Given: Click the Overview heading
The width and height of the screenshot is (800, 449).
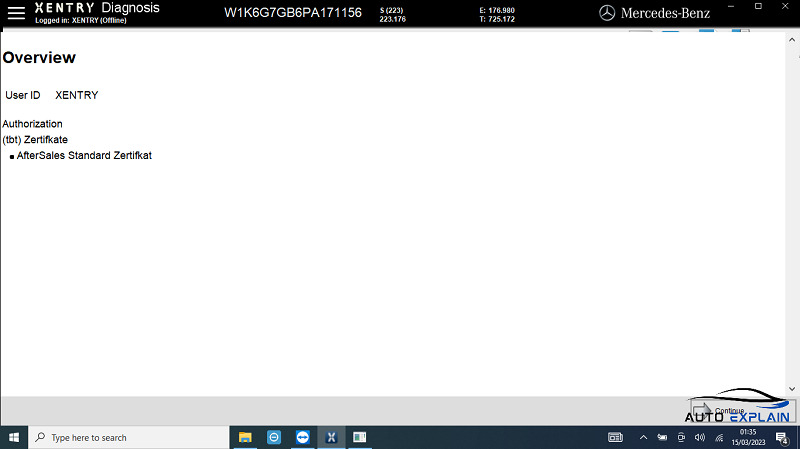Looking at the screenshot, I should [x=39, y=58].
